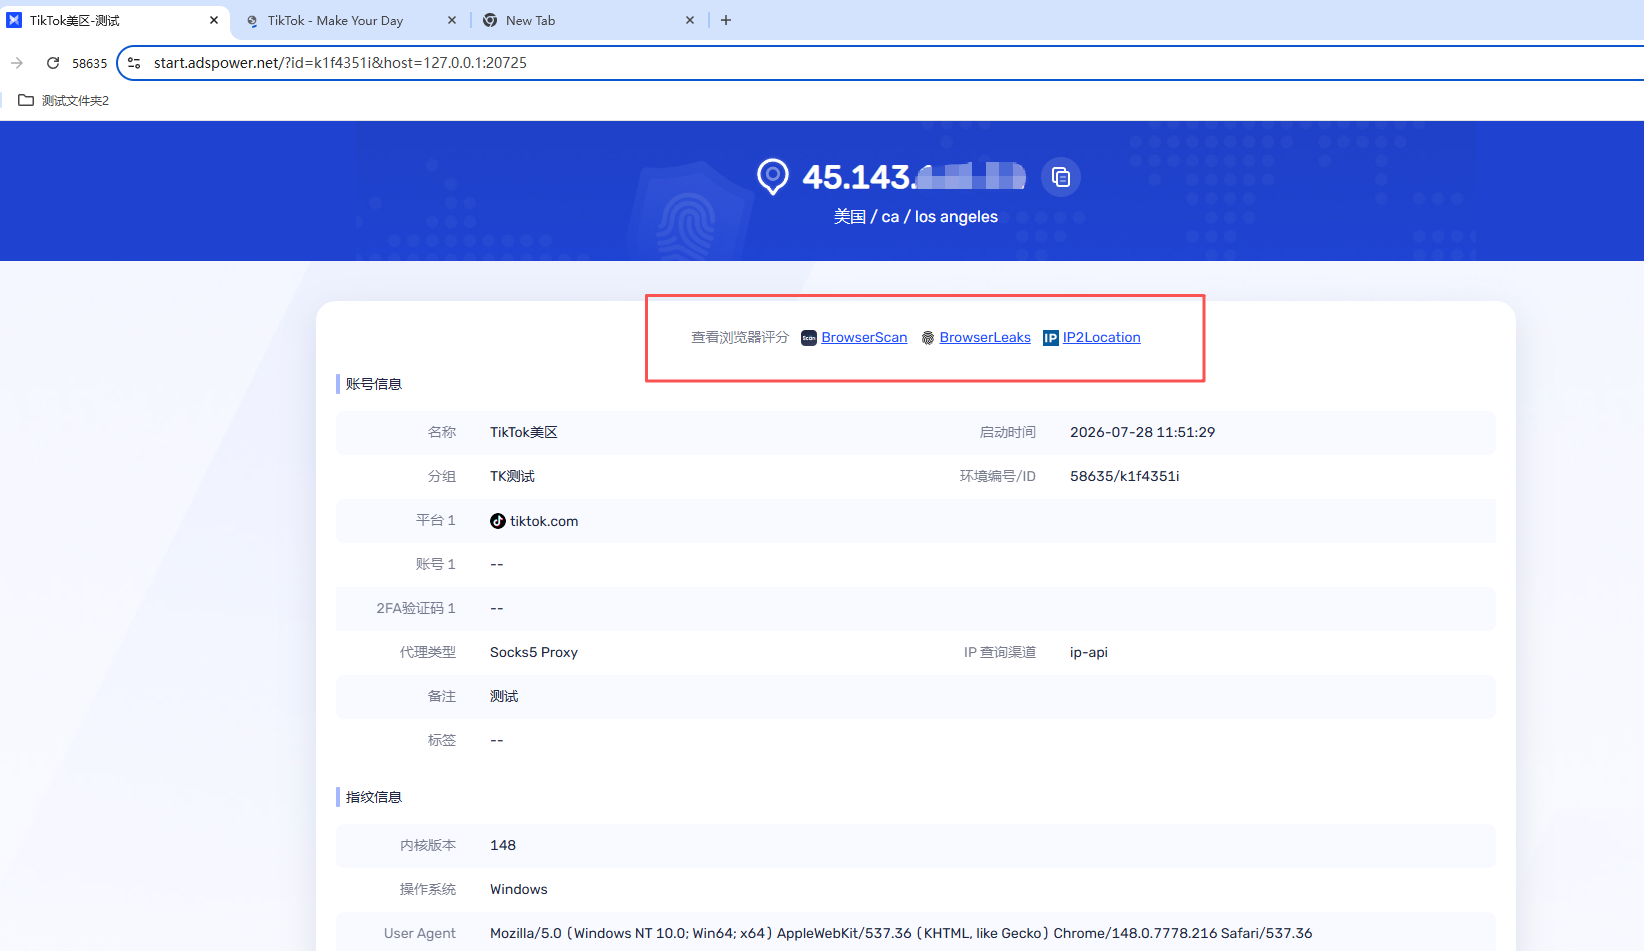Click the 指纹信息 section heading
Image resolution: width=1644 pixels, height=951 pixels.
pyautogui.click(x=373, y=797)
